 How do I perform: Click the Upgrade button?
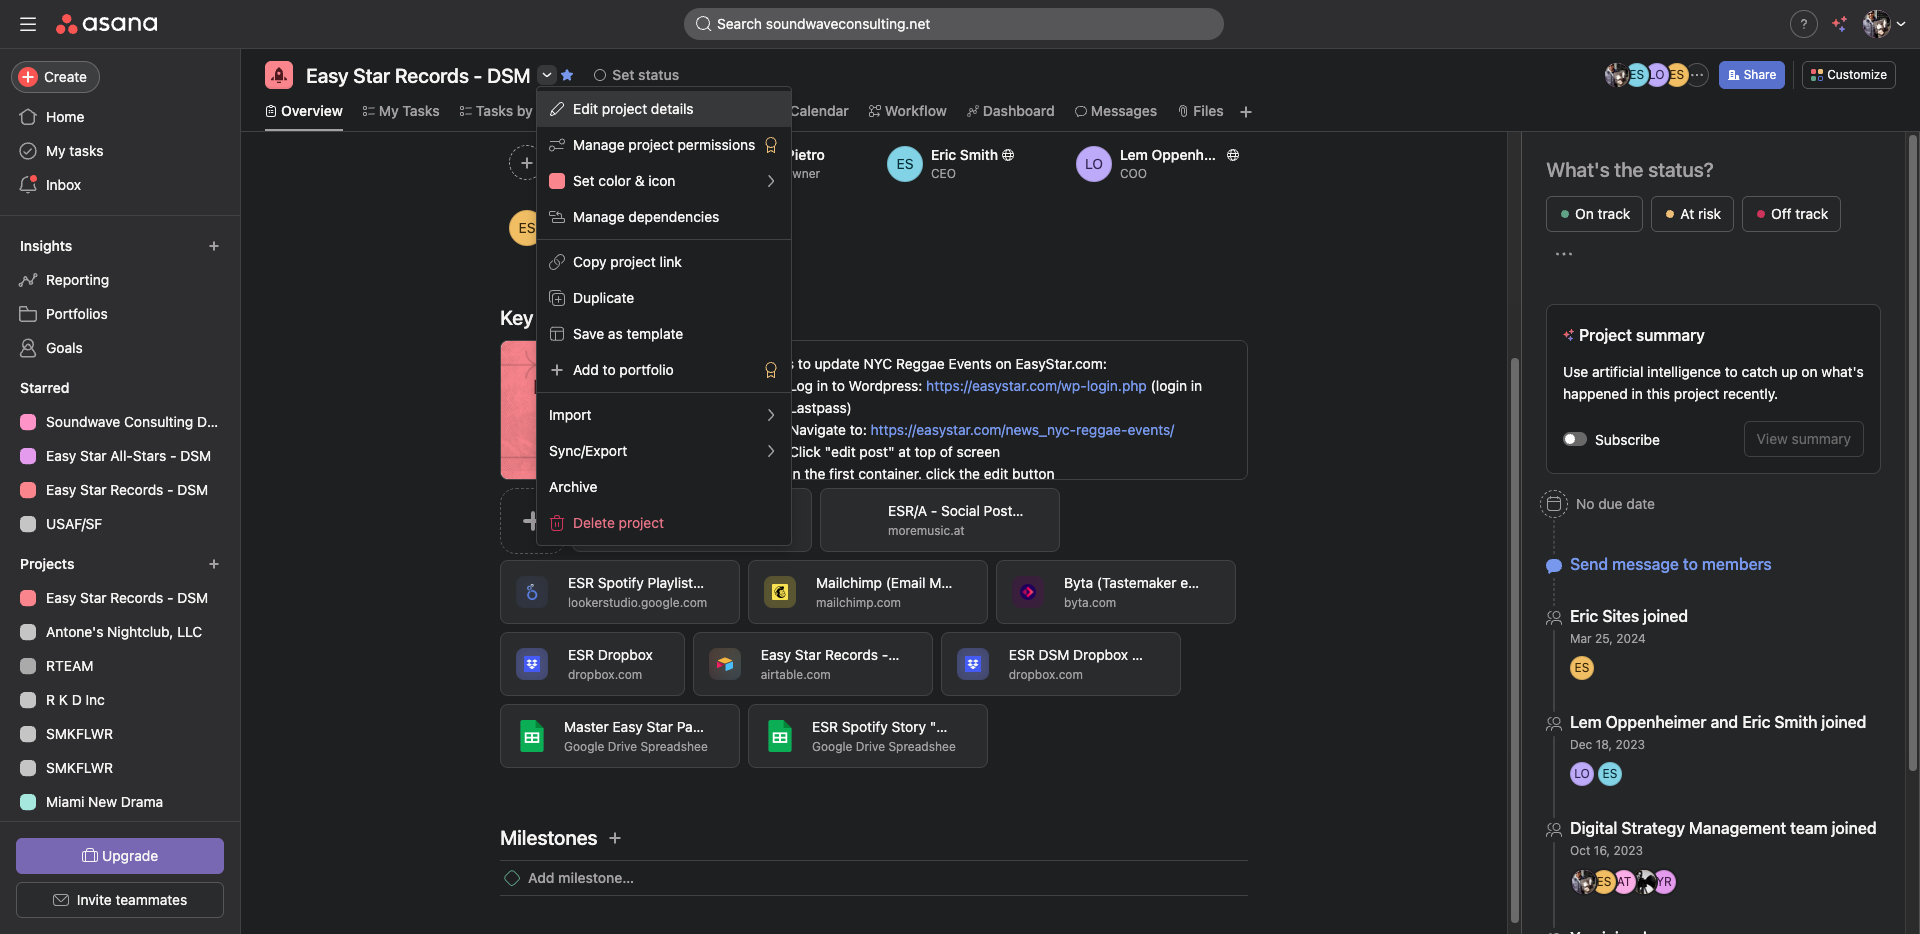pos(120,856)
